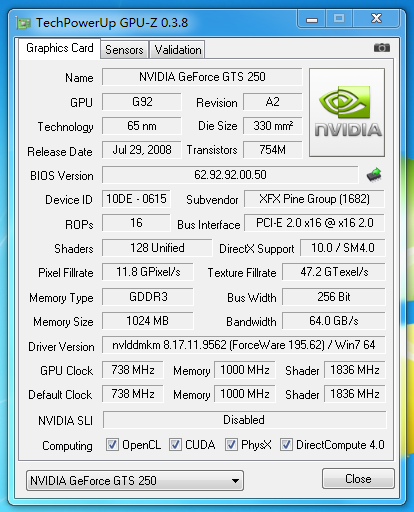Click the BIOS save chip icon
This screenshot has height=512, width=414.
pyautogui.click(x=374, y=175)
